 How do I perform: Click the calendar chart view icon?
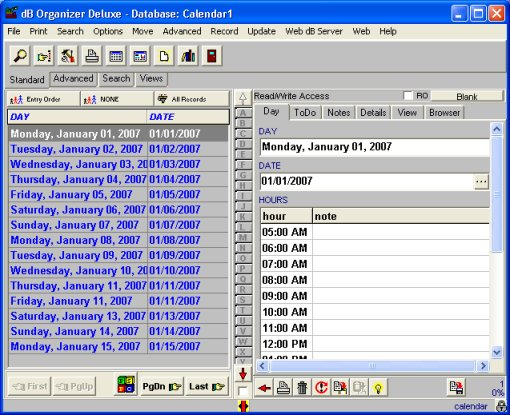[140, 56]
